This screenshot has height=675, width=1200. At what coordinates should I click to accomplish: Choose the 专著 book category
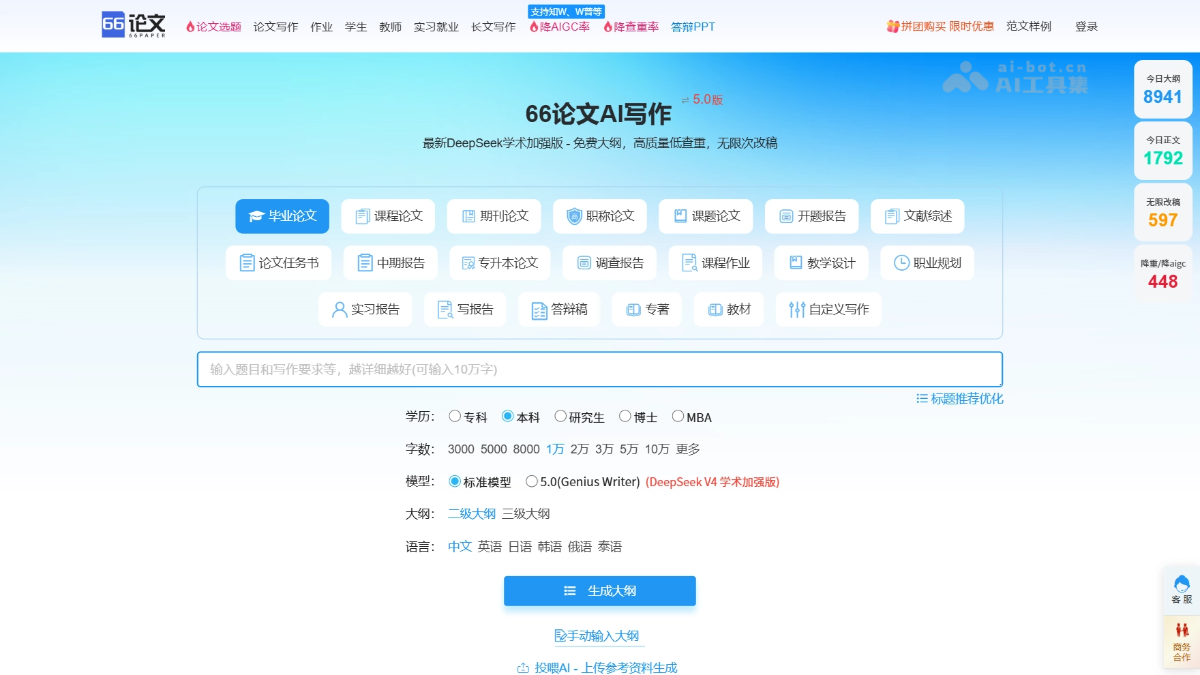pos(647,309)
